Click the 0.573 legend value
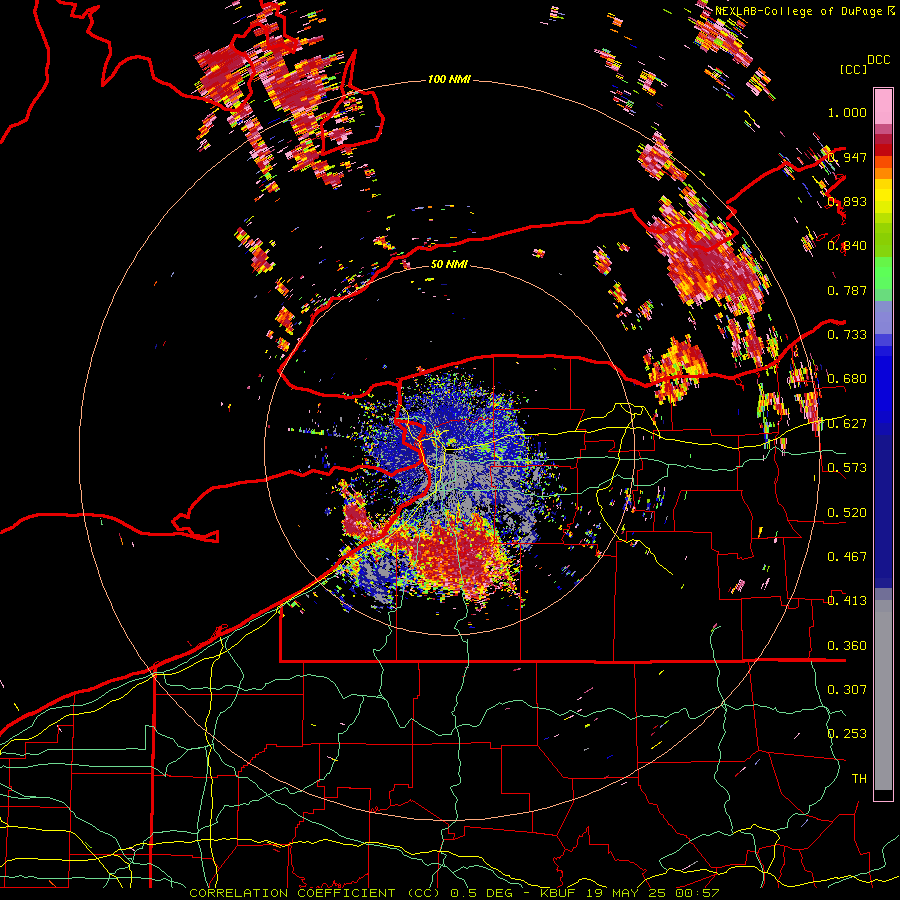900x900 pixels. click(x=847, y=467)
